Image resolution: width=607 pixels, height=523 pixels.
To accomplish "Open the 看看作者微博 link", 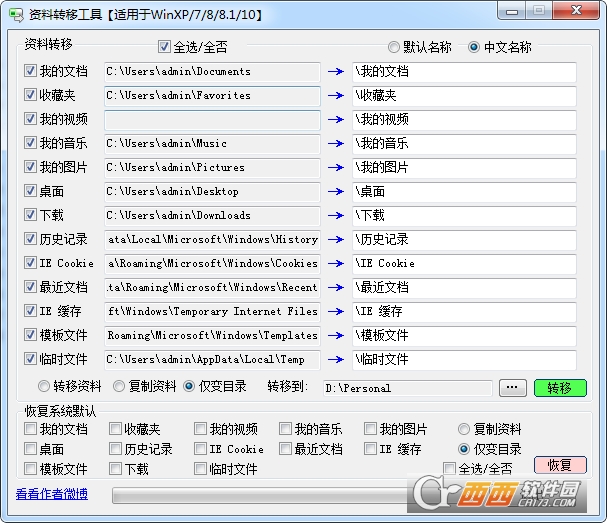I will coord(52,494).
